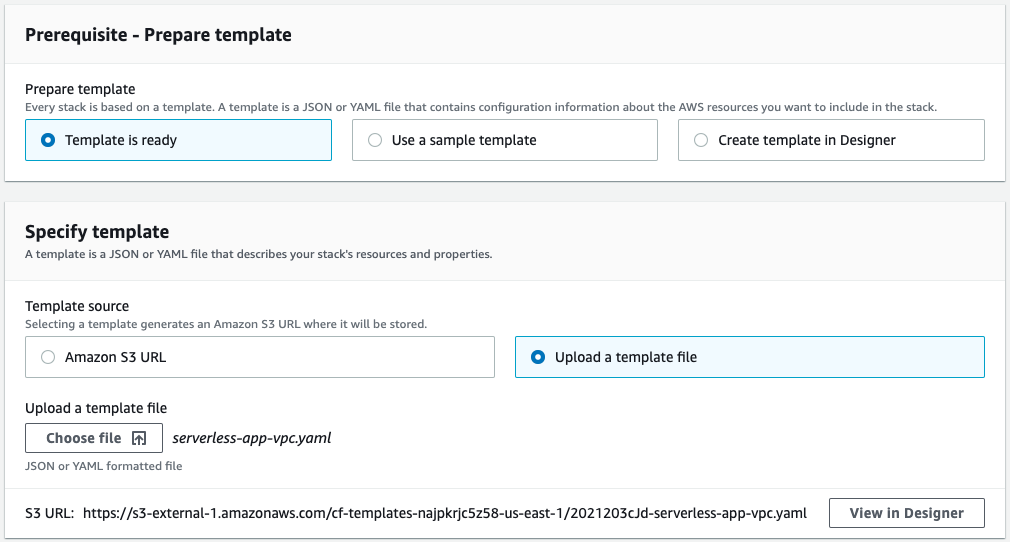1010x542 pixels.
Task: Click the Template is ready option tile
Action: pyautogui.click(x=178, y=140)
